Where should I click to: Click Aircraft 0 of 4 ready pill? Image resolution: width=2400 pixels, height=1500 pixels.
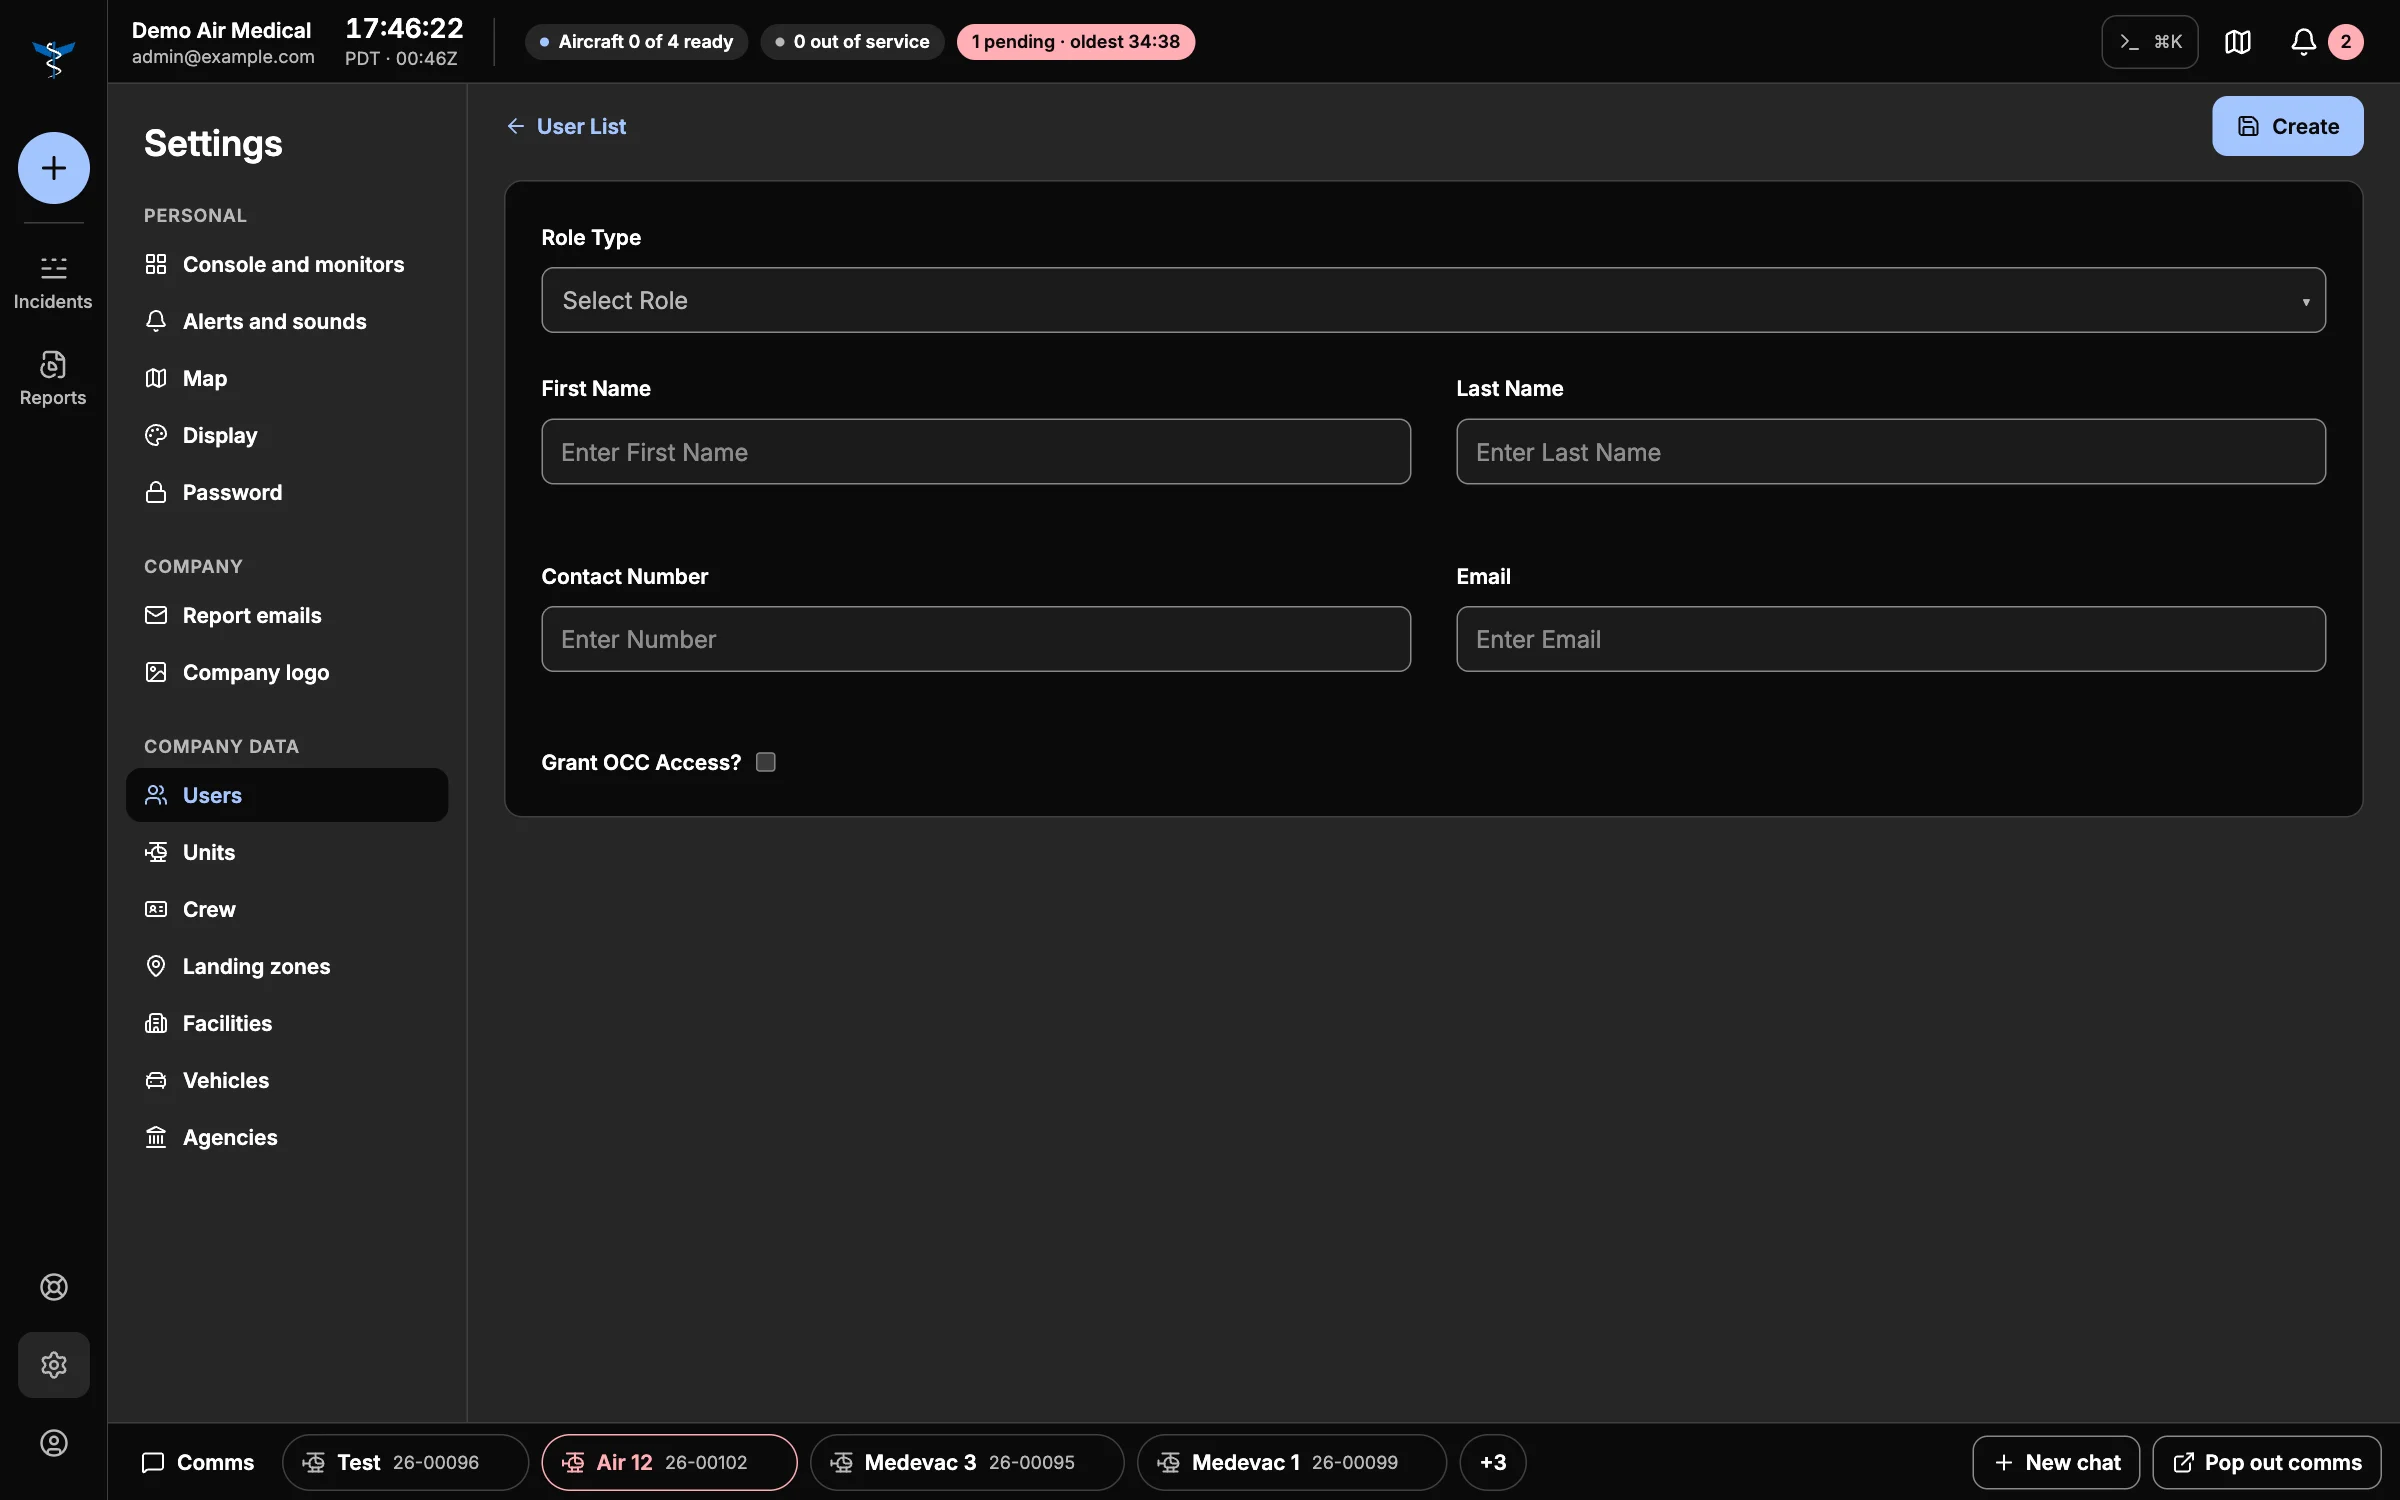coord(636,42)
